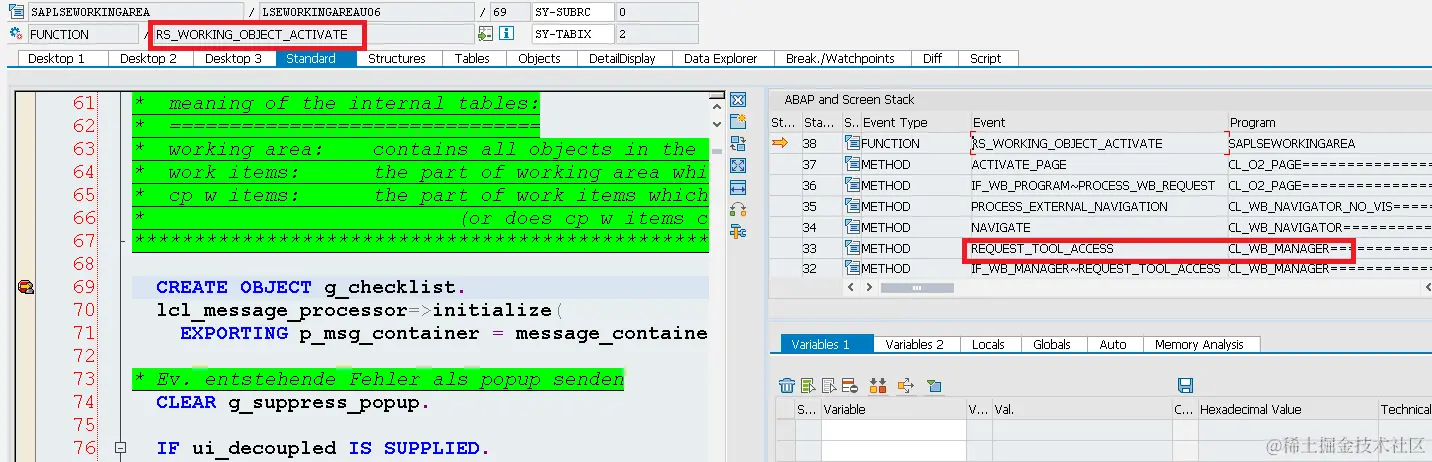Click the full screen expand arrows icon
The height and width of the screenshot is (462, 1432).
pos(739,165)
